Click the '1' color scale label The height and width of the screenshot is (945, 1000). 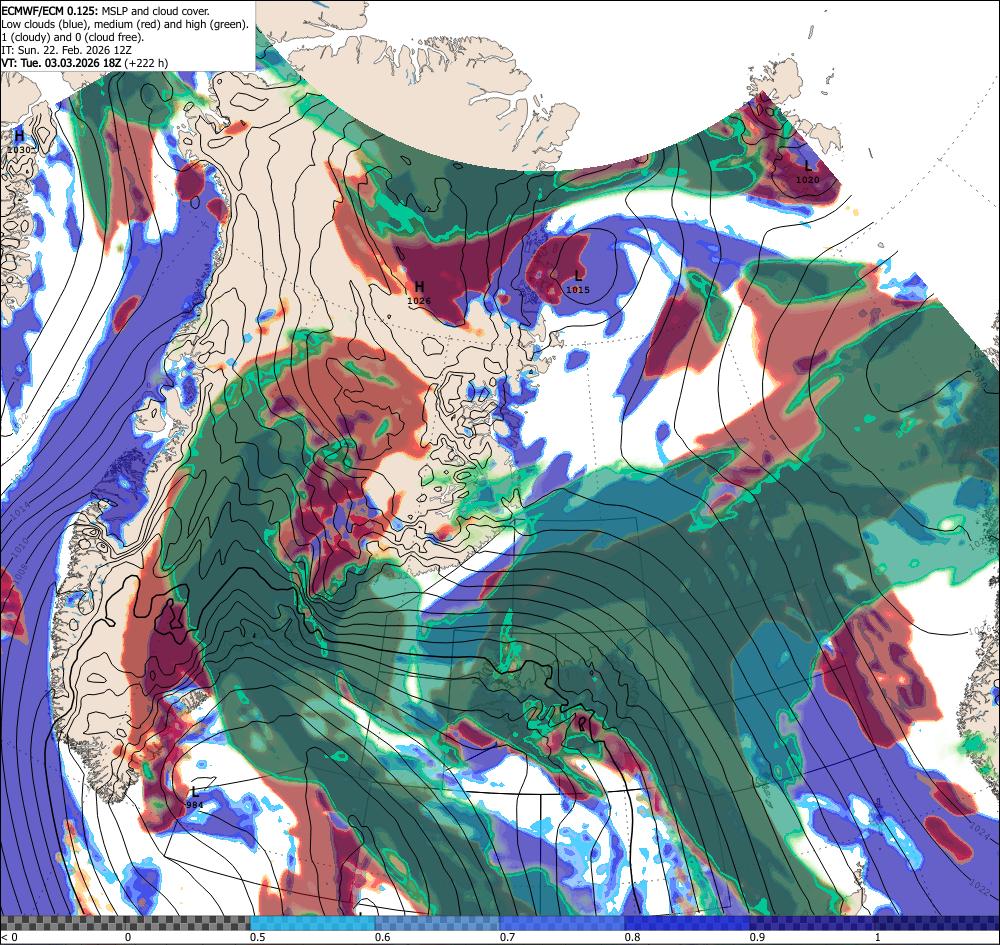click(878, 937)
